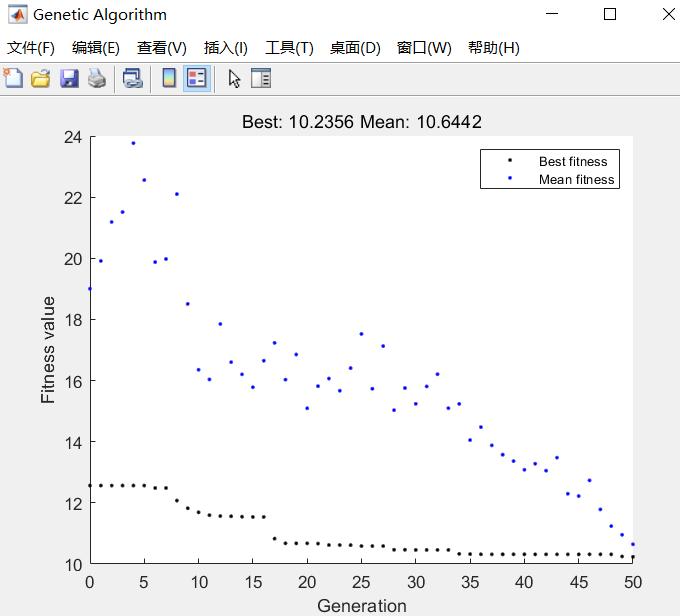Image resolution: width=680 pixels, height=616 pixels.
Task: Select the 'Mean fitness' legend entry
Action: pos(576,179)
